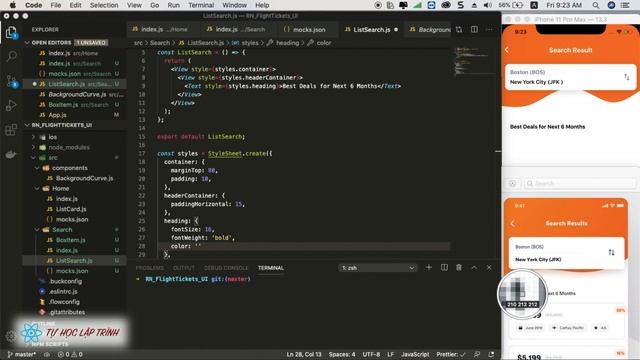Collapse the Home folder

click(x=60, y=189)
